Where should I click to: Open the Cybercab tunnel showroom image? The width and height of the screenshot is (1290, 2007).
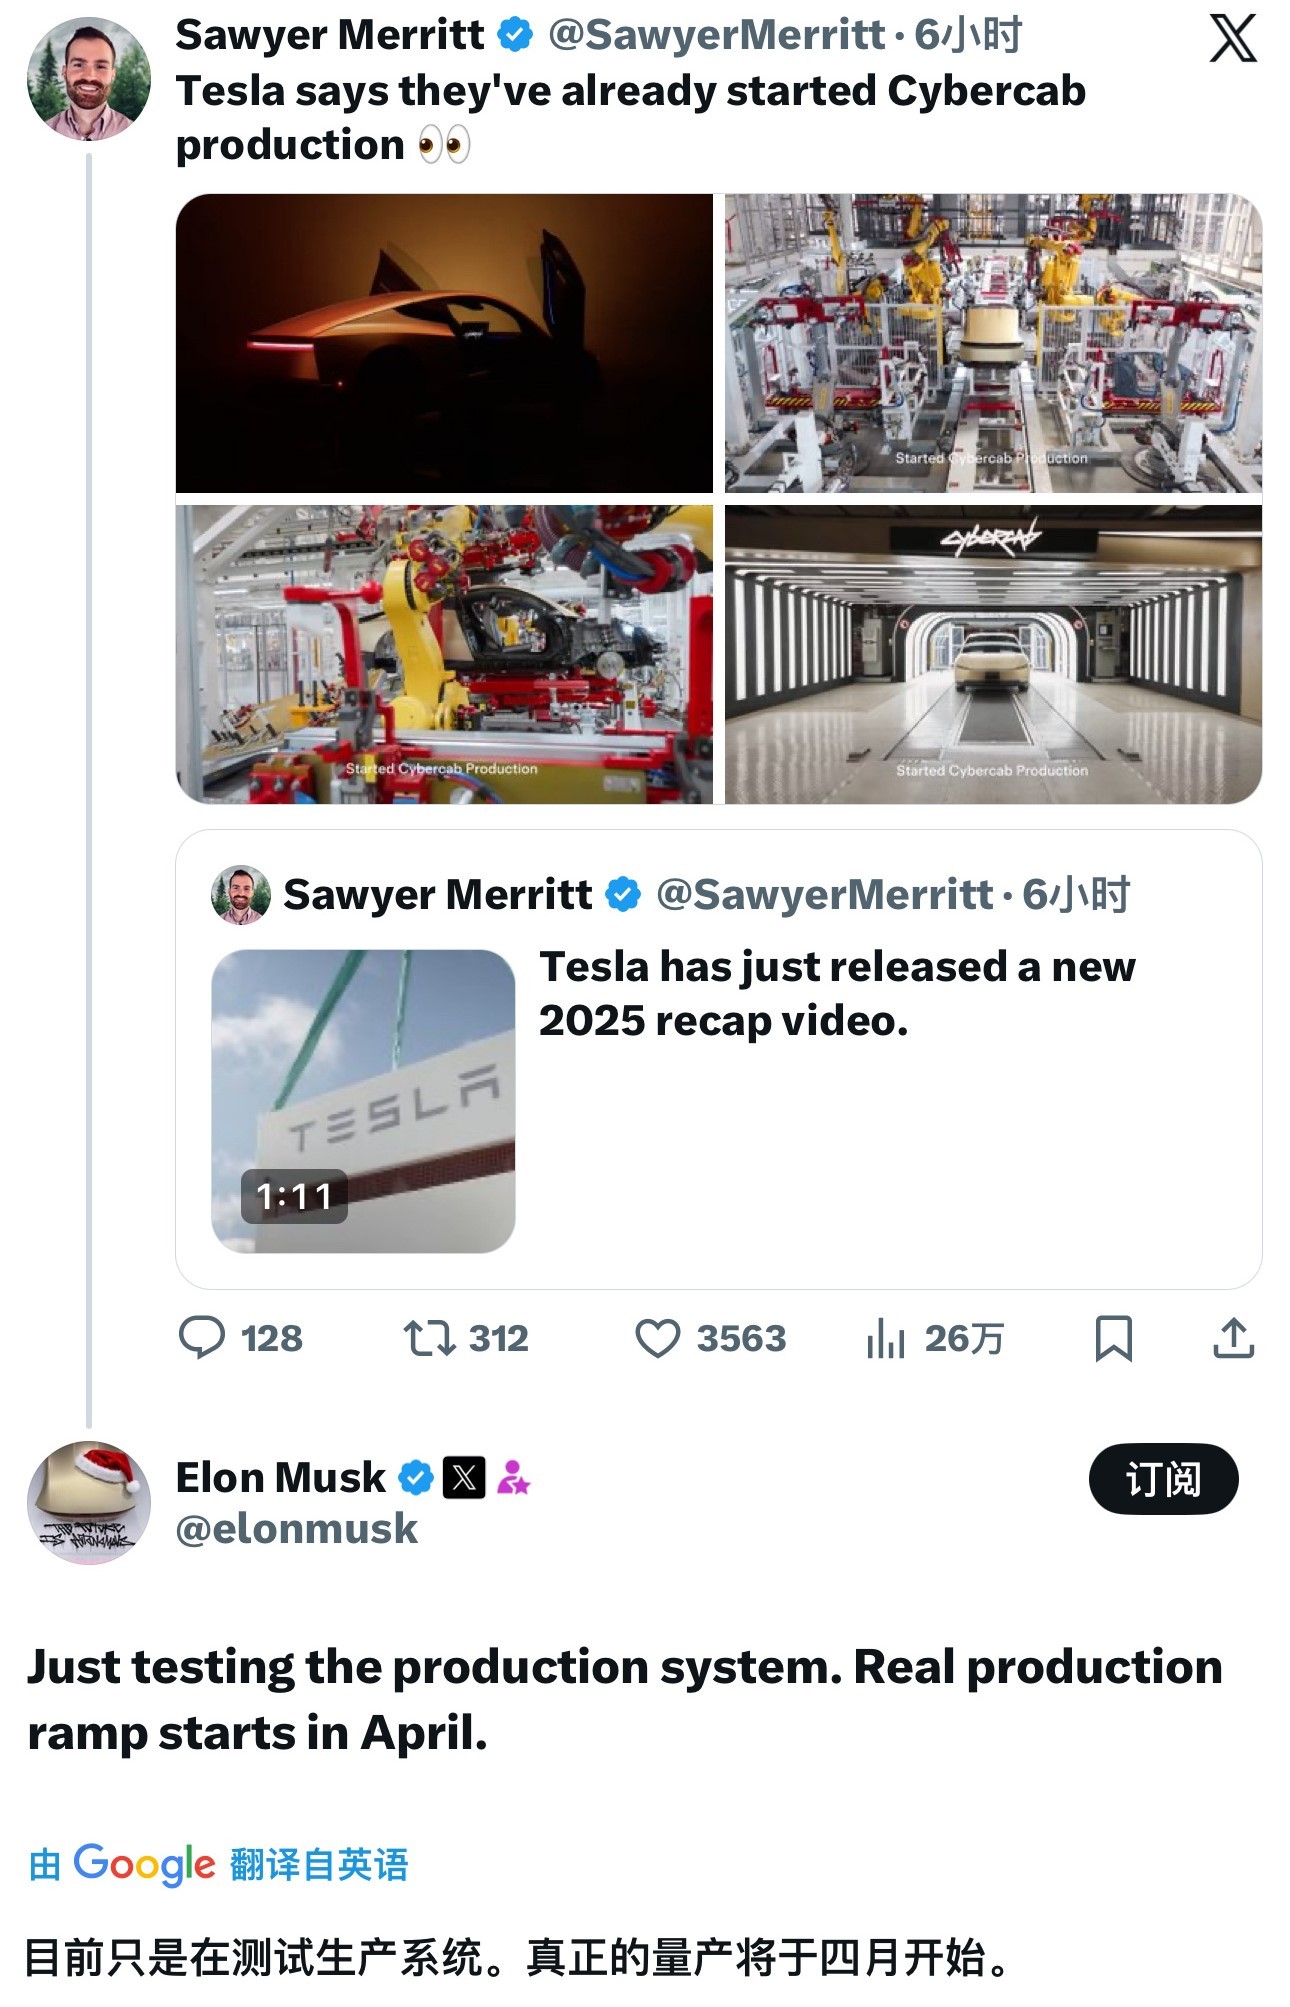point(992,654)
